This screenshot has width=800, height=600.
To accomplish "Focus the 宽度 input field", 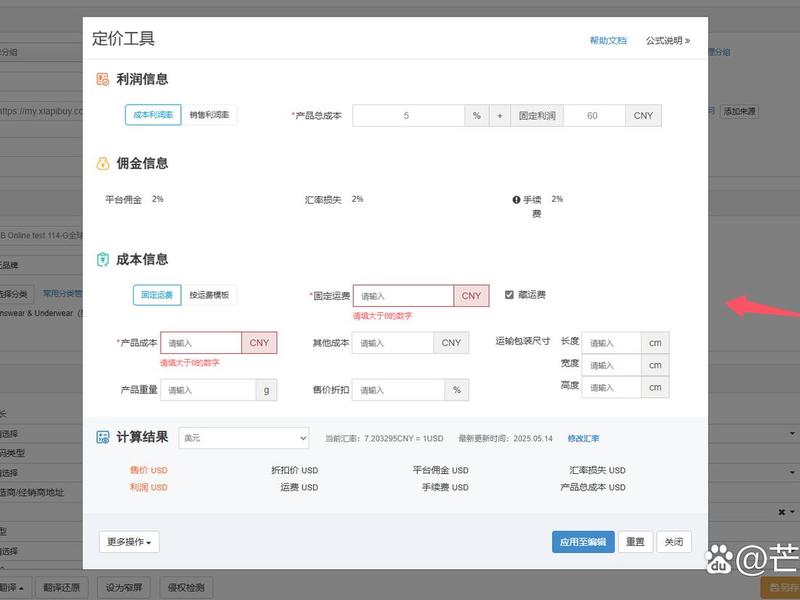I will pyautogui.click(x=611, y=365).
